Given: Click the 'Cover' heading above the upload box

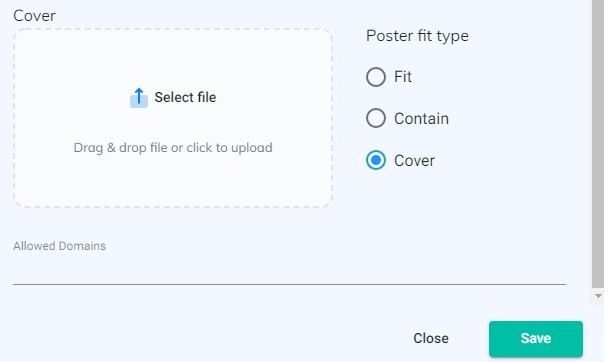Looking at the screenshot, I should pos(34,16).
